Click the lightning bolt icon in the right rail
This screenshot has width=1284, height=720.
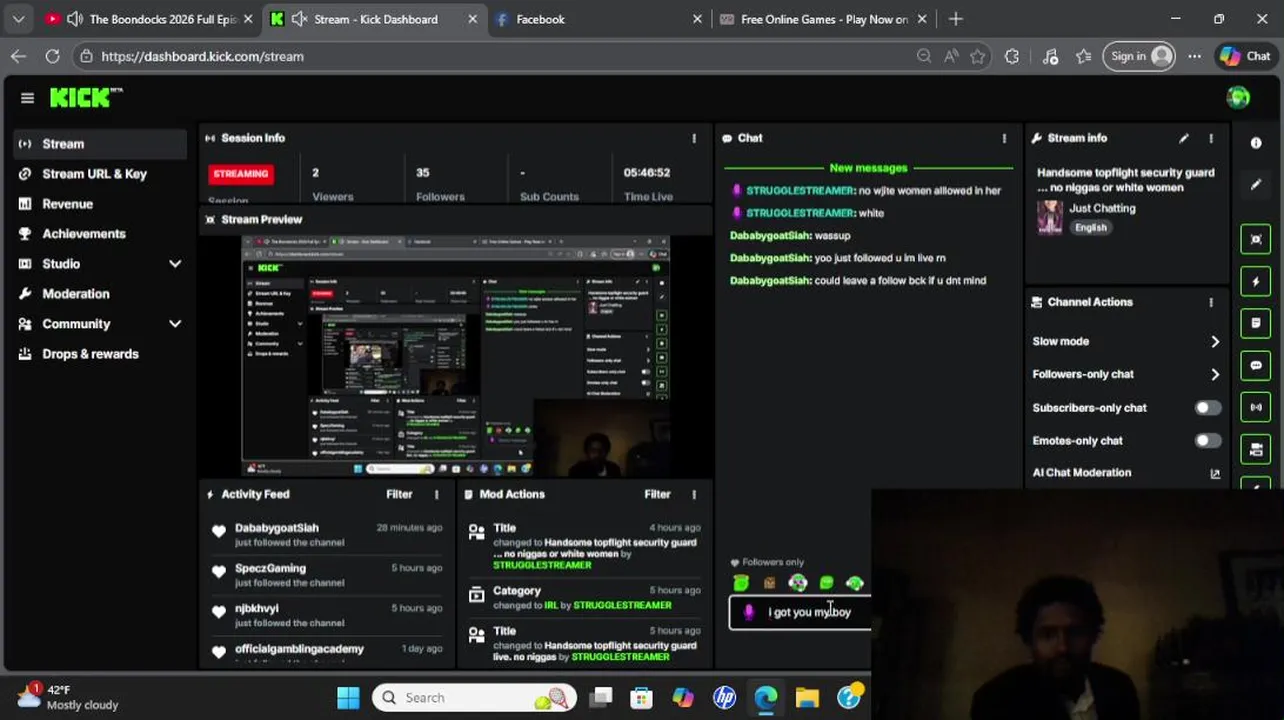[x=1256, y=282]
